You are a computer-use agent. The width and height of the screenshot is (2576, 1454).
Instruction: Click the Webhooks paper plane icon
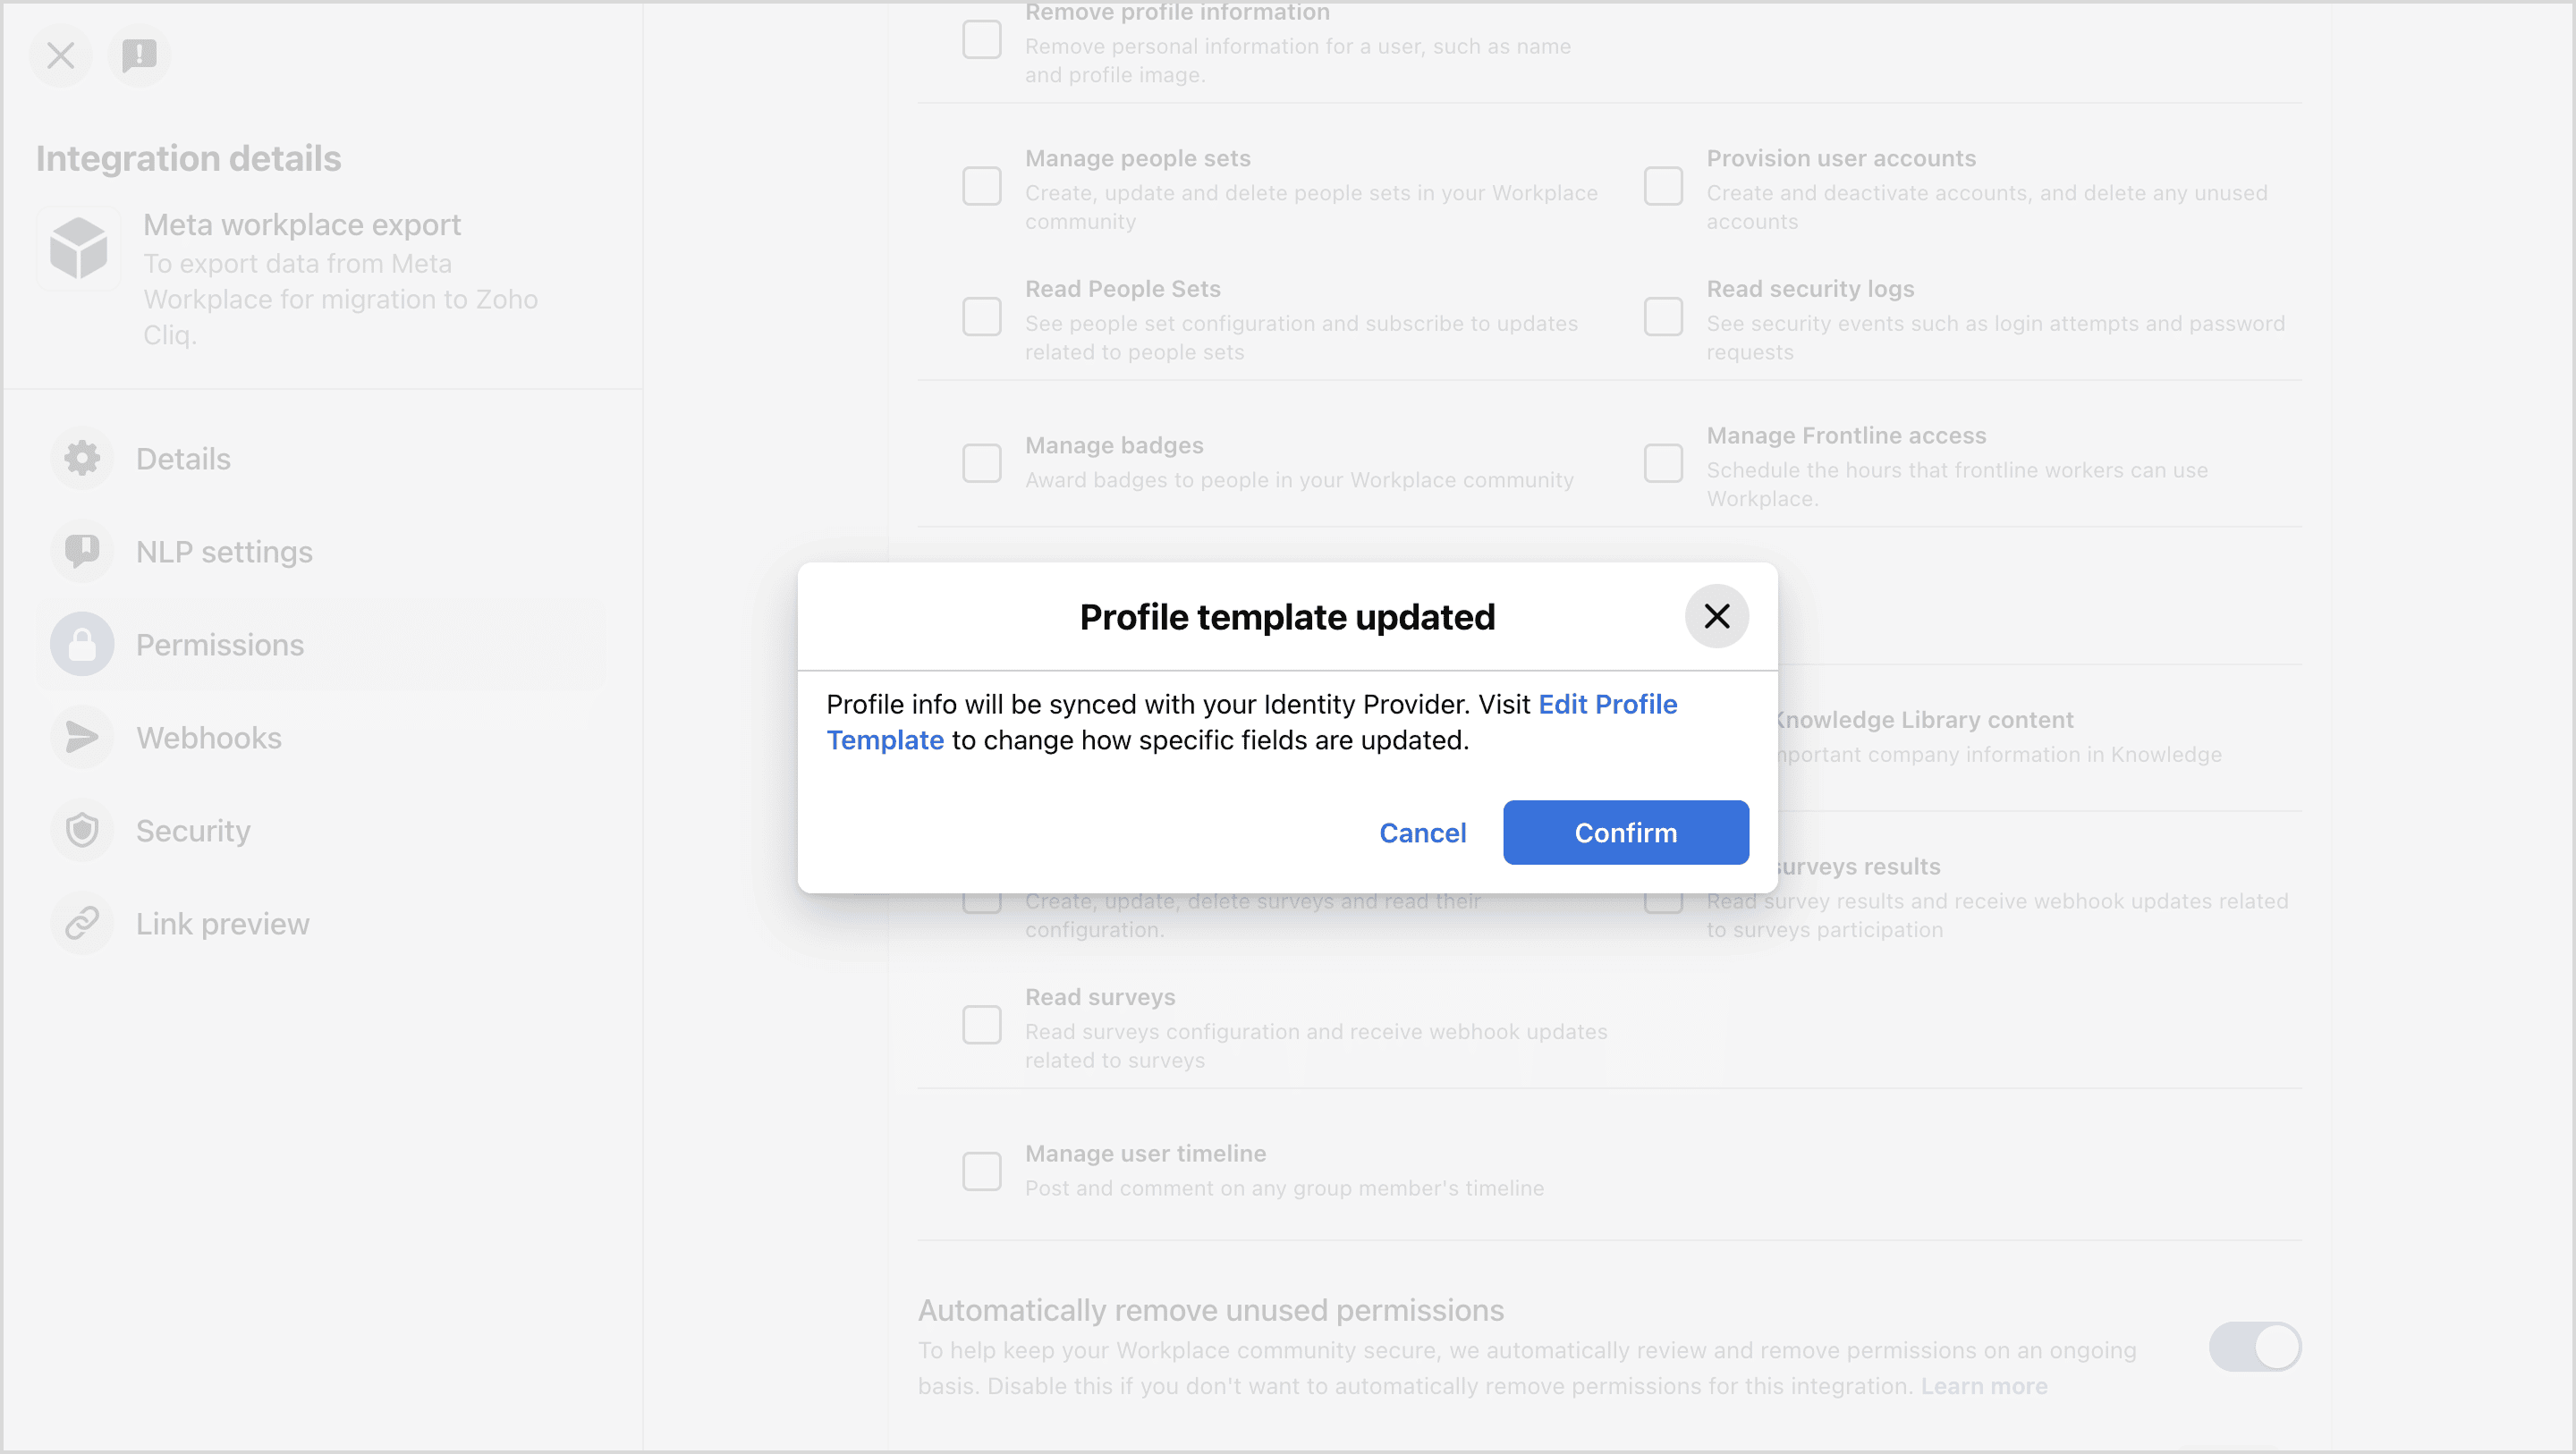[x=82, y=738]
